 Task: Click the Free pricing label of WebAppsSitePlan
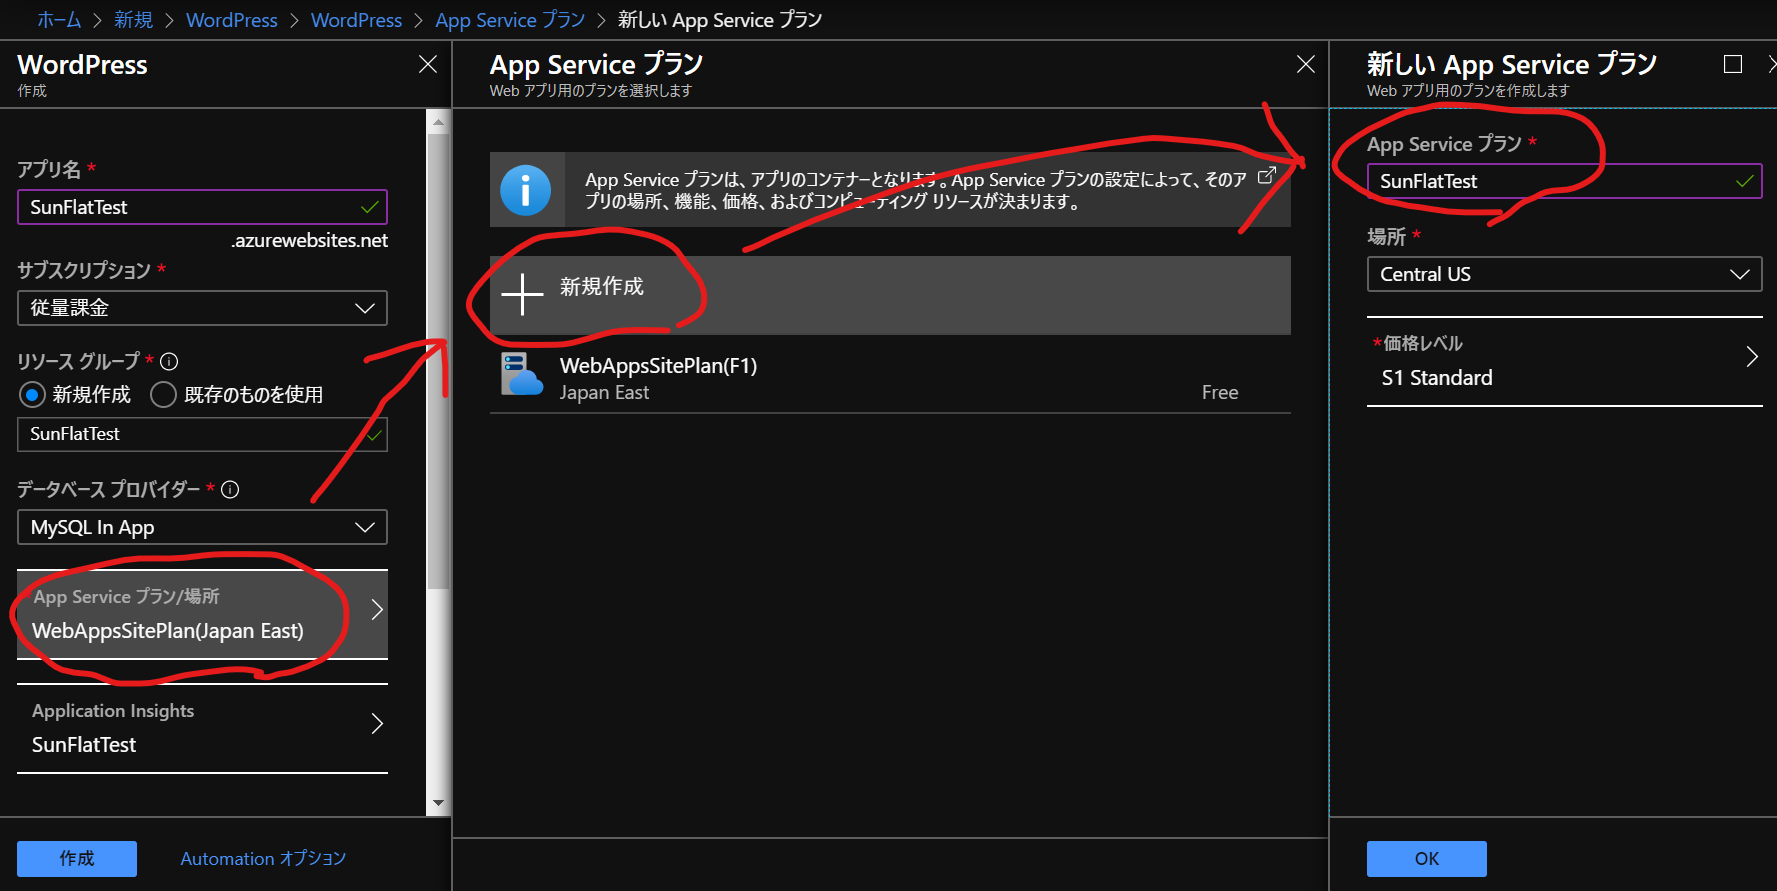point(1220,393)
